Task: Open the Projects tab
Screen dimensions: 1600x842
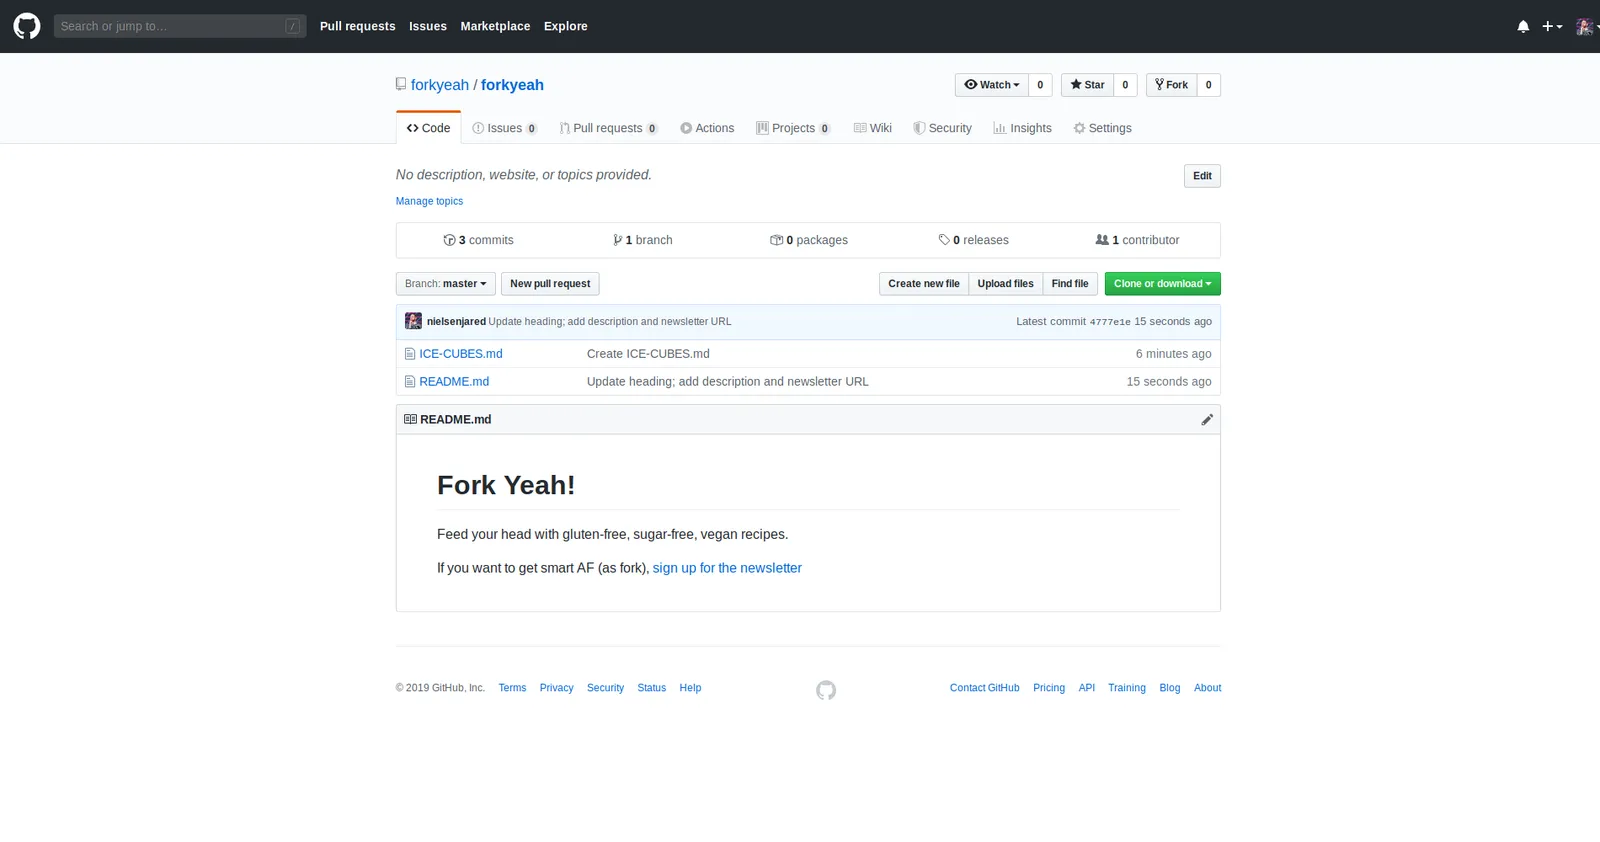Action: (x=793, y=128)
